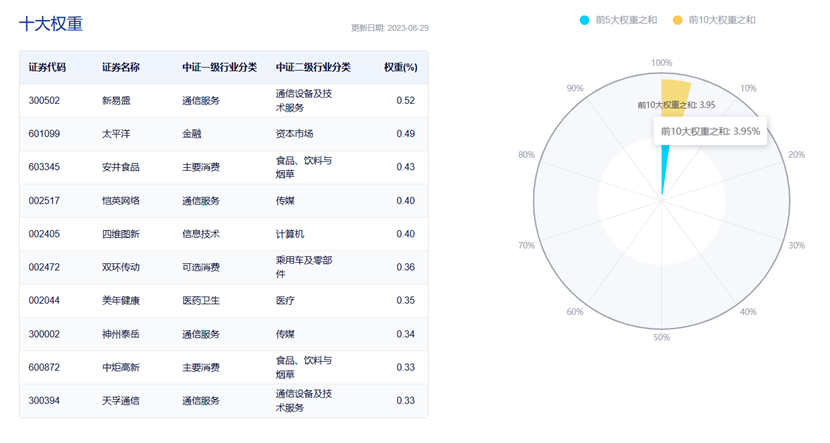Select the 双环传动 table row
Screen dimensions: 830x443
120,267
